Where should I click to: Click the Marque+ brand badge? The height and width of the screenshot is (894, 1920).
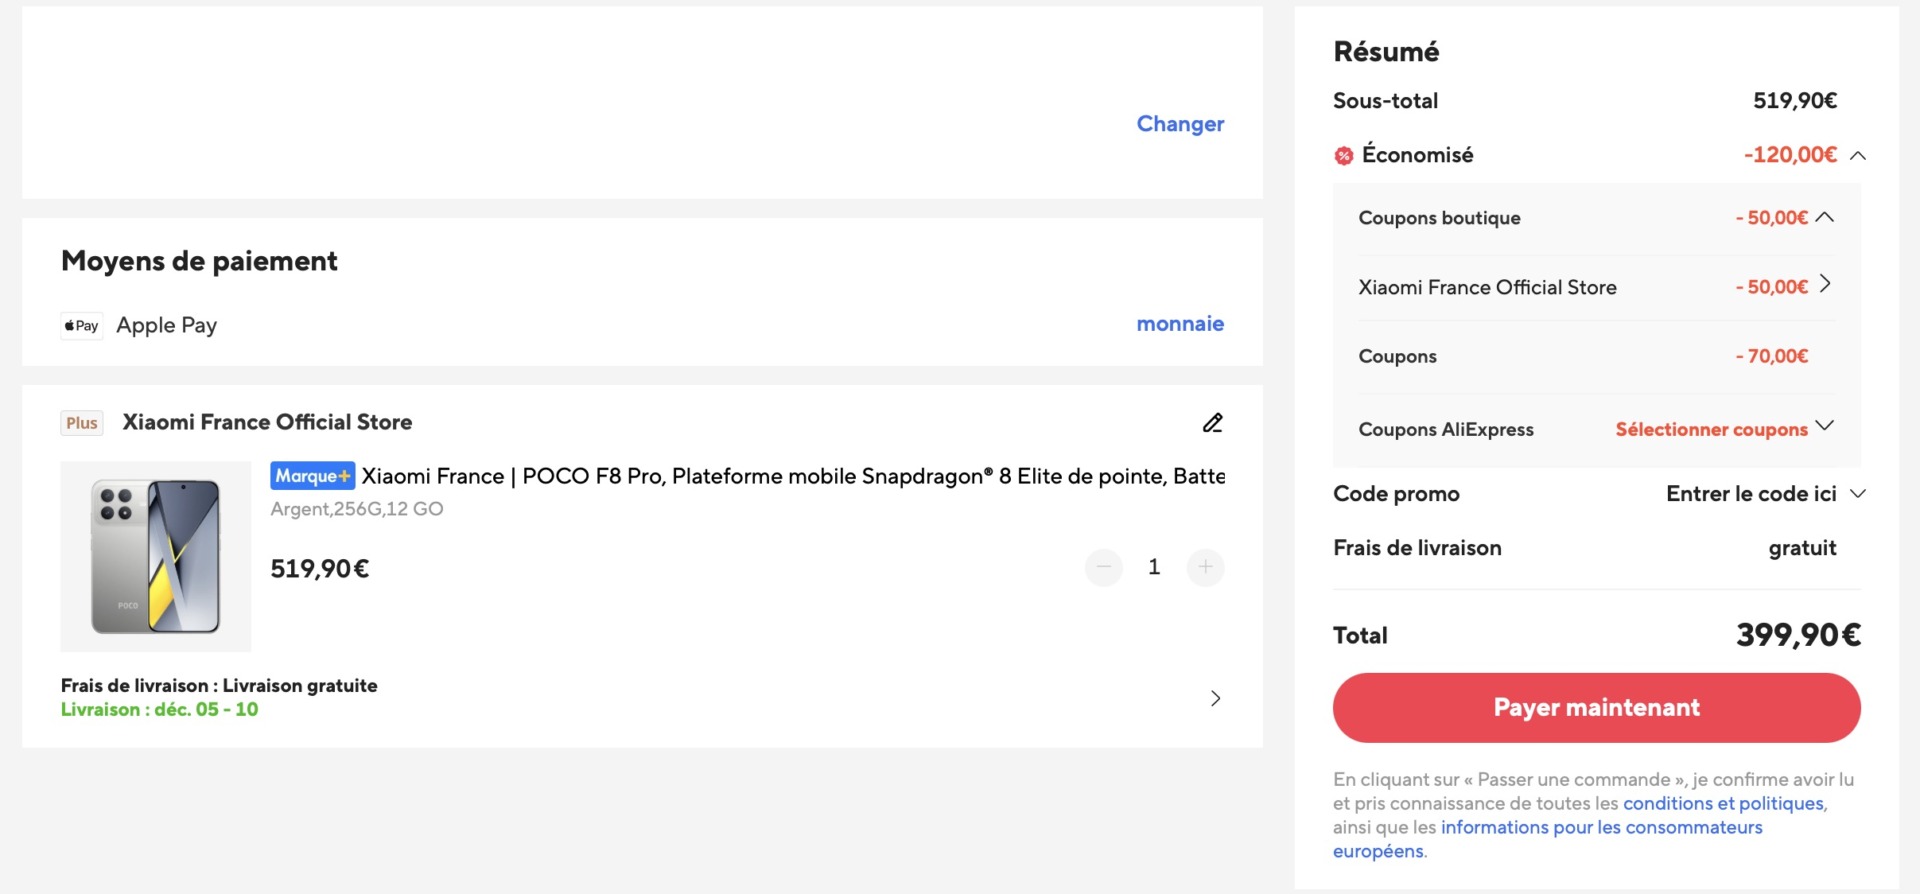pos(312,476)
